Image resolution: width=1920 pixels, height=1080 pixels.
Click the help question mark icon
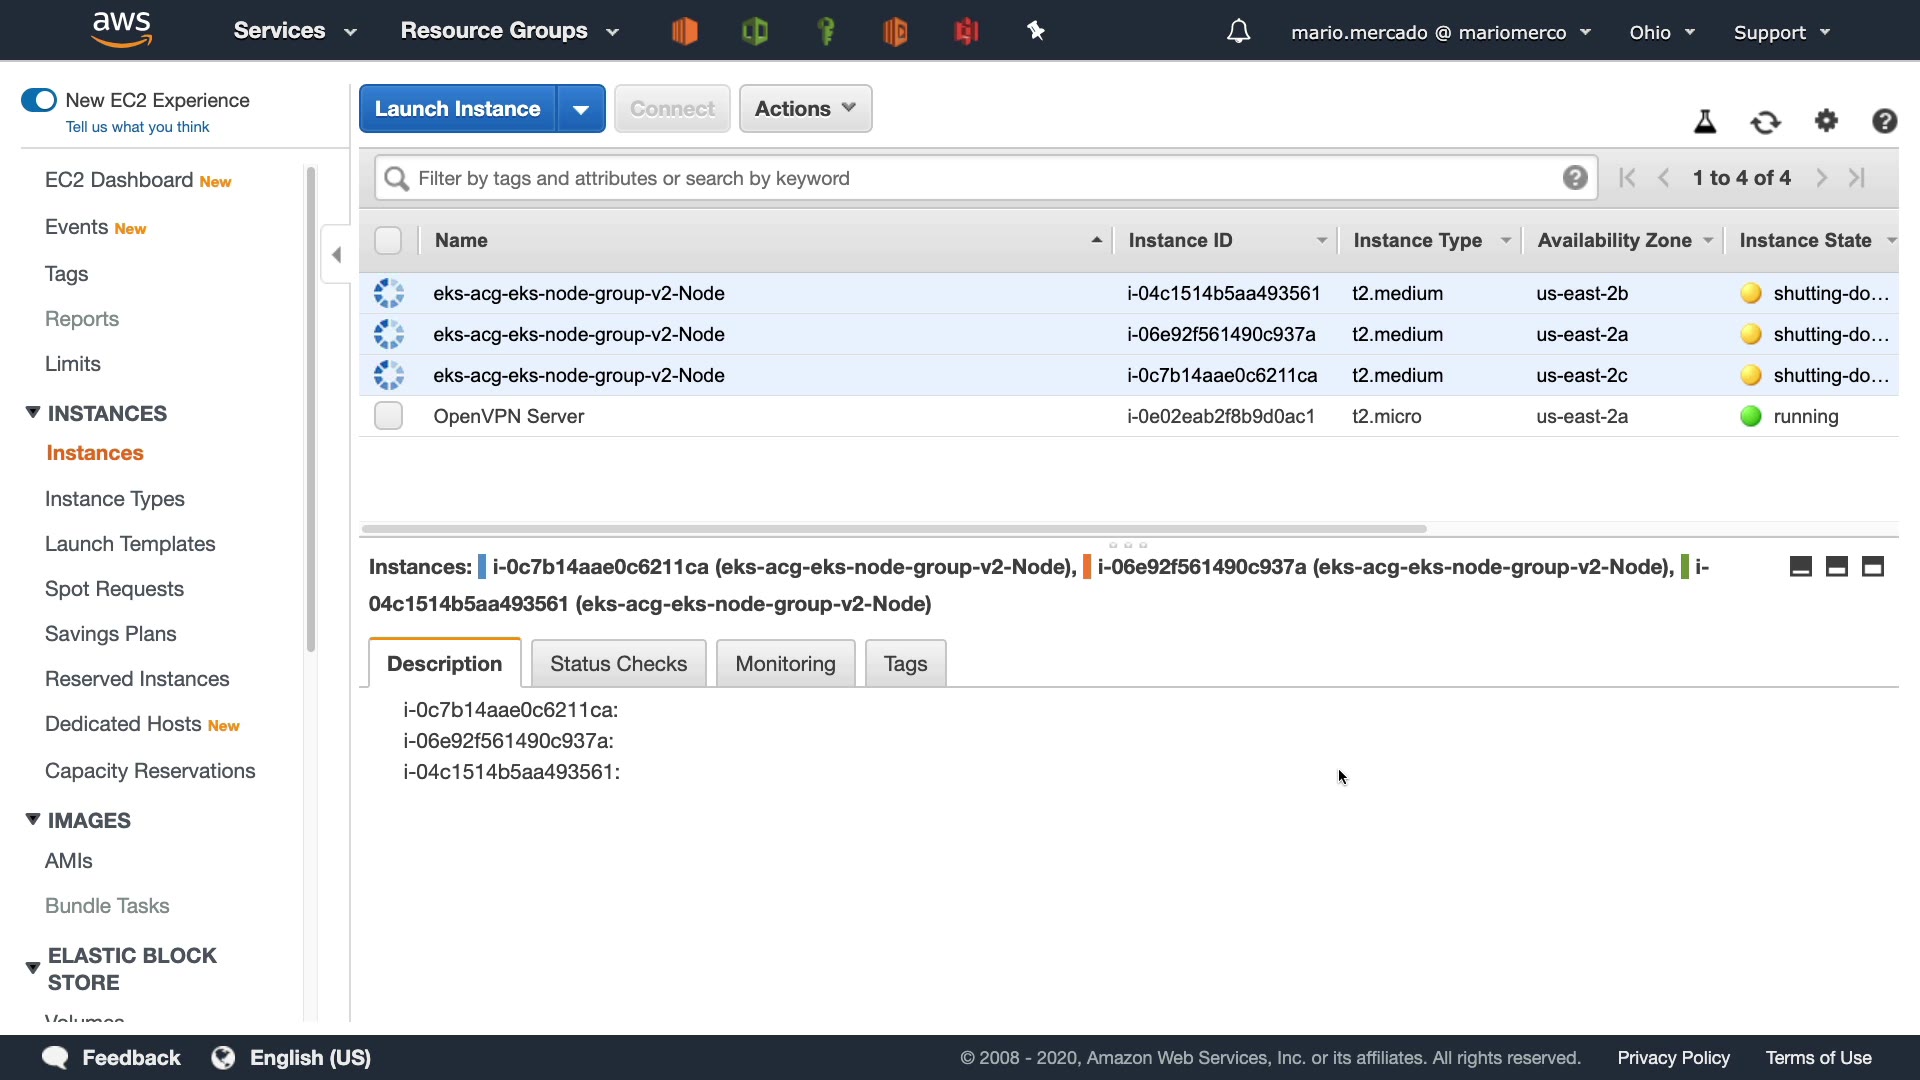(x=1884, y=121)
